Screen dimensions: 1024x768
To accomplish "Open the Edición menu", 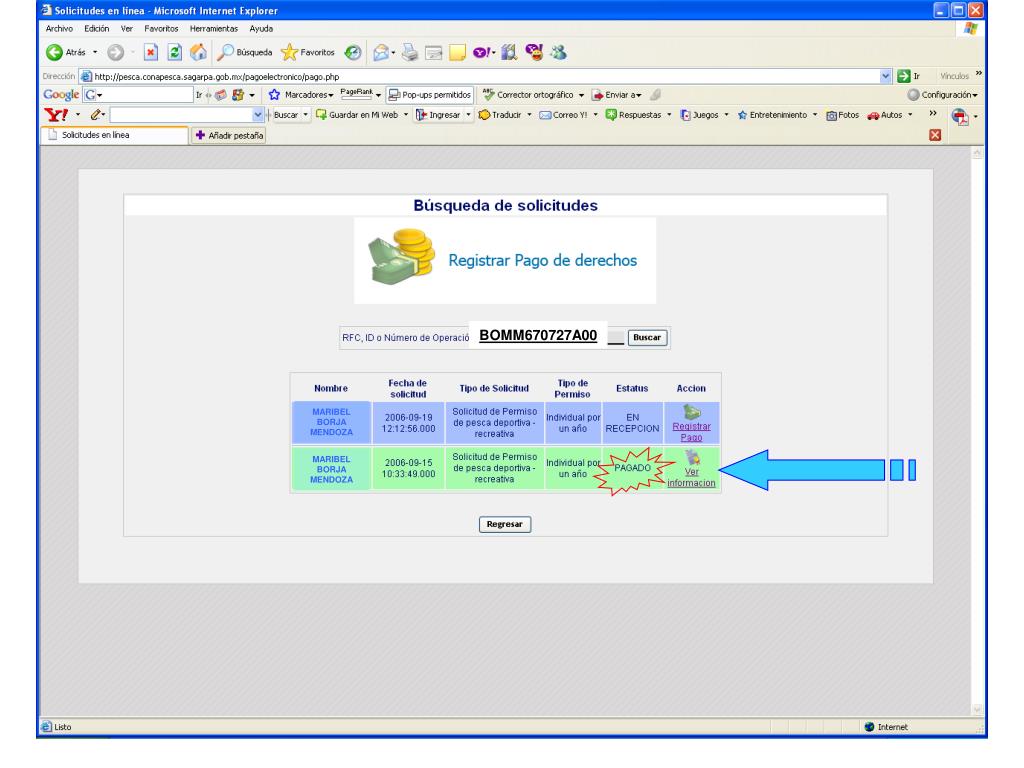I will tap(97, 29).
